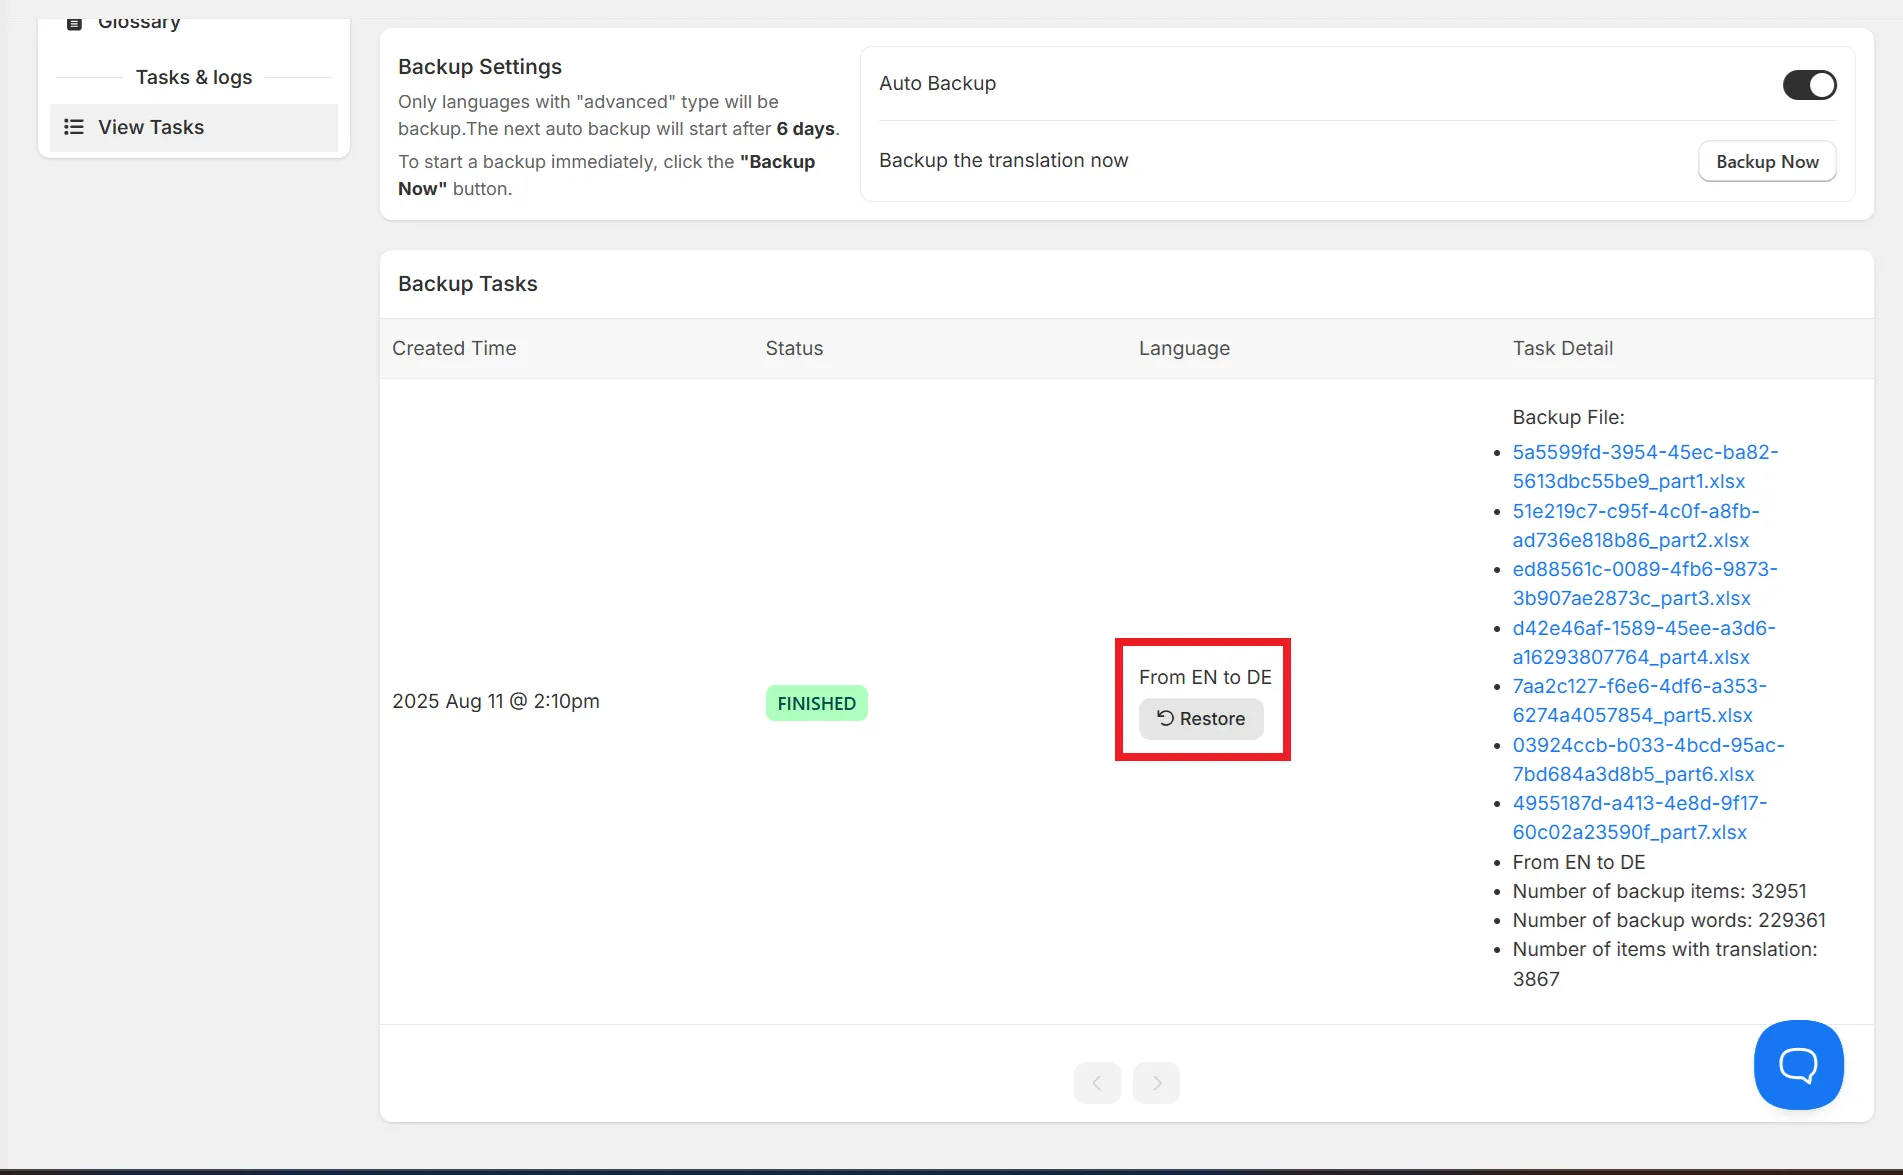Screen dimensions: 1903x1175
Task: Open the chat support bubble
Action: point(1798,1065)
